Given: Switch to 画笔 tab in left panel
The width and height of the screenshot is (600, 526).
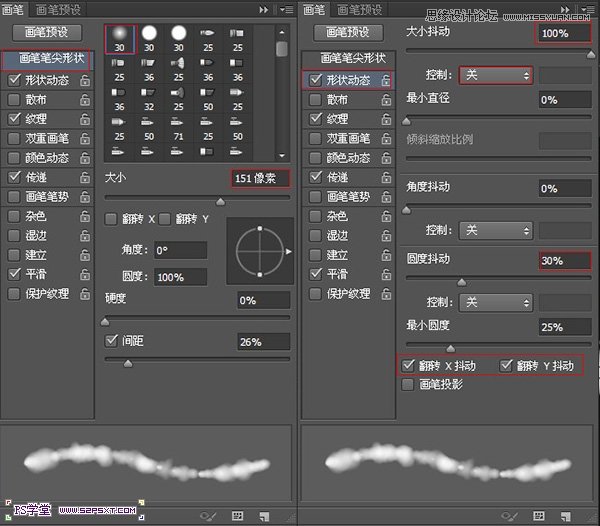Looking at the screenshot, I should click(13, 10).
